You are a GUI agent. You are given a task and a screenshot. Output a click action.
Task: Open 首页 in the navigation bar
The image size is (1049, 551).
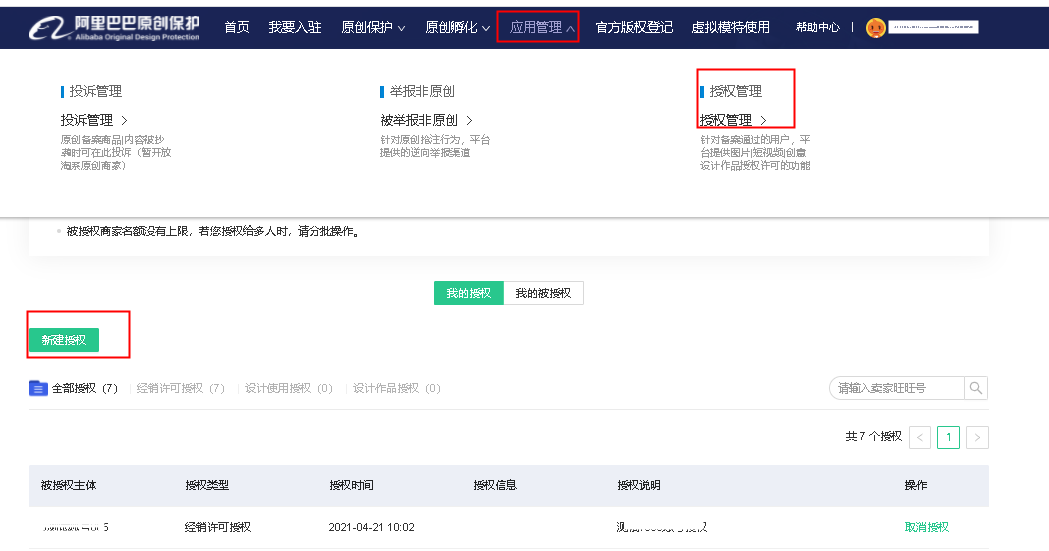click(x=237, y=27)
